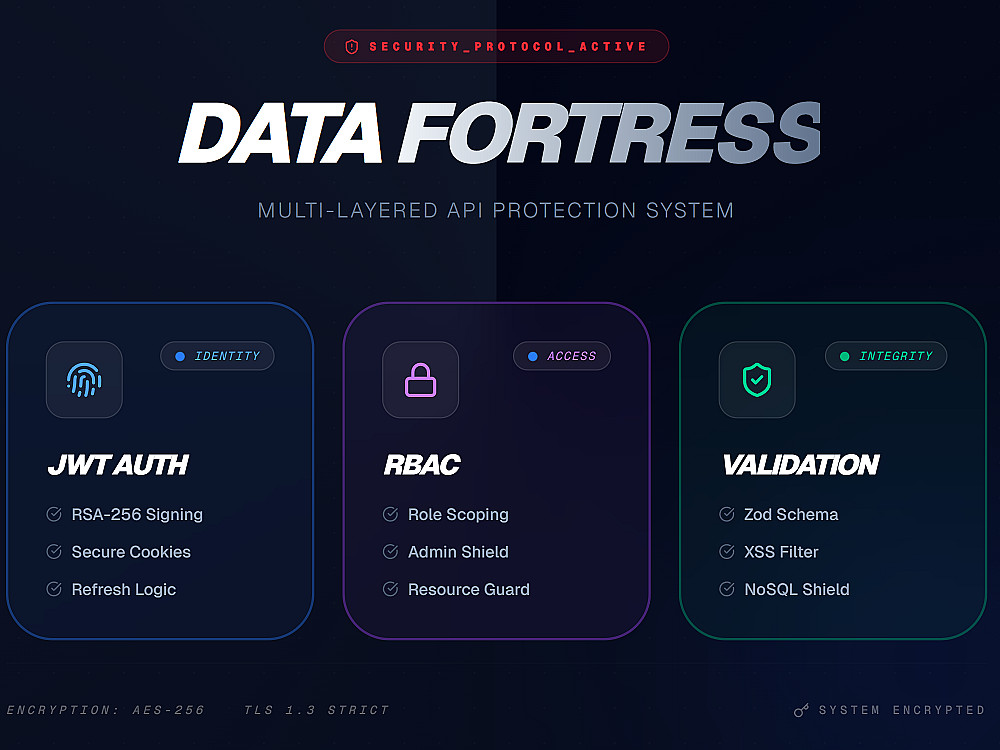Click the shield checkmark icon in Validation card
This screenshot has height=750, width=1000.
point(756,379)
